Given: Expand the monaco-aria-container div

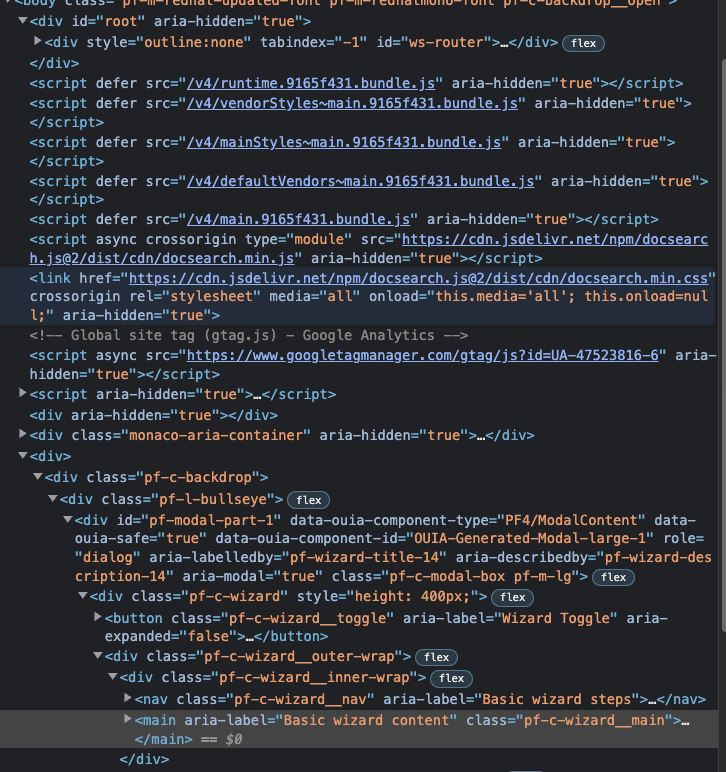Looking at the screenshot, I should coord(22,434).
